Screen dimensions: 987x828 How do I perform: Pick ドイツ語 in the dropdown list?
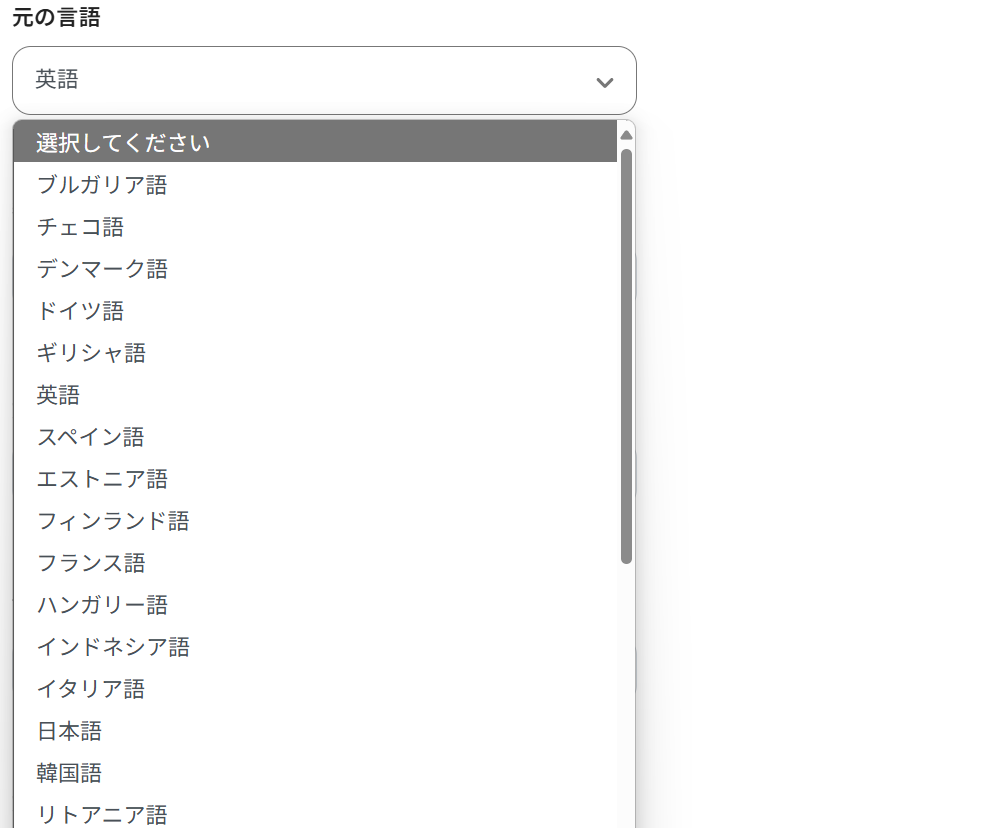315,310
